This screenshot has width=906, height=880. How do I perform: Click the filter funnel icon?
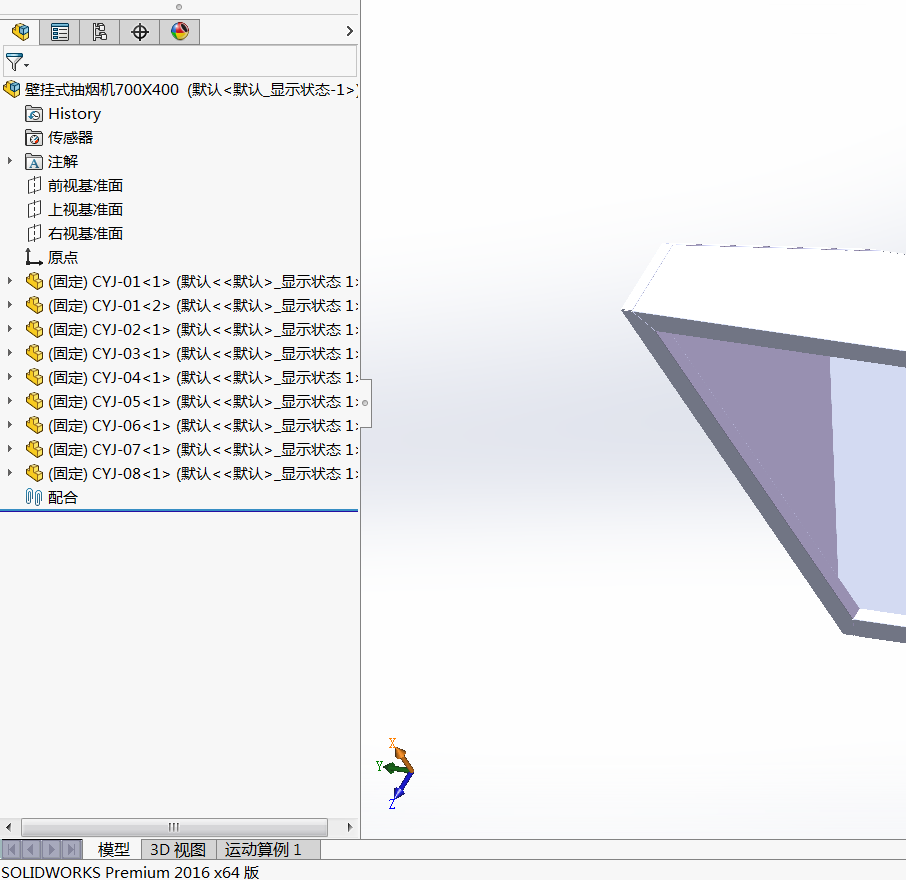tap(14, 62)
